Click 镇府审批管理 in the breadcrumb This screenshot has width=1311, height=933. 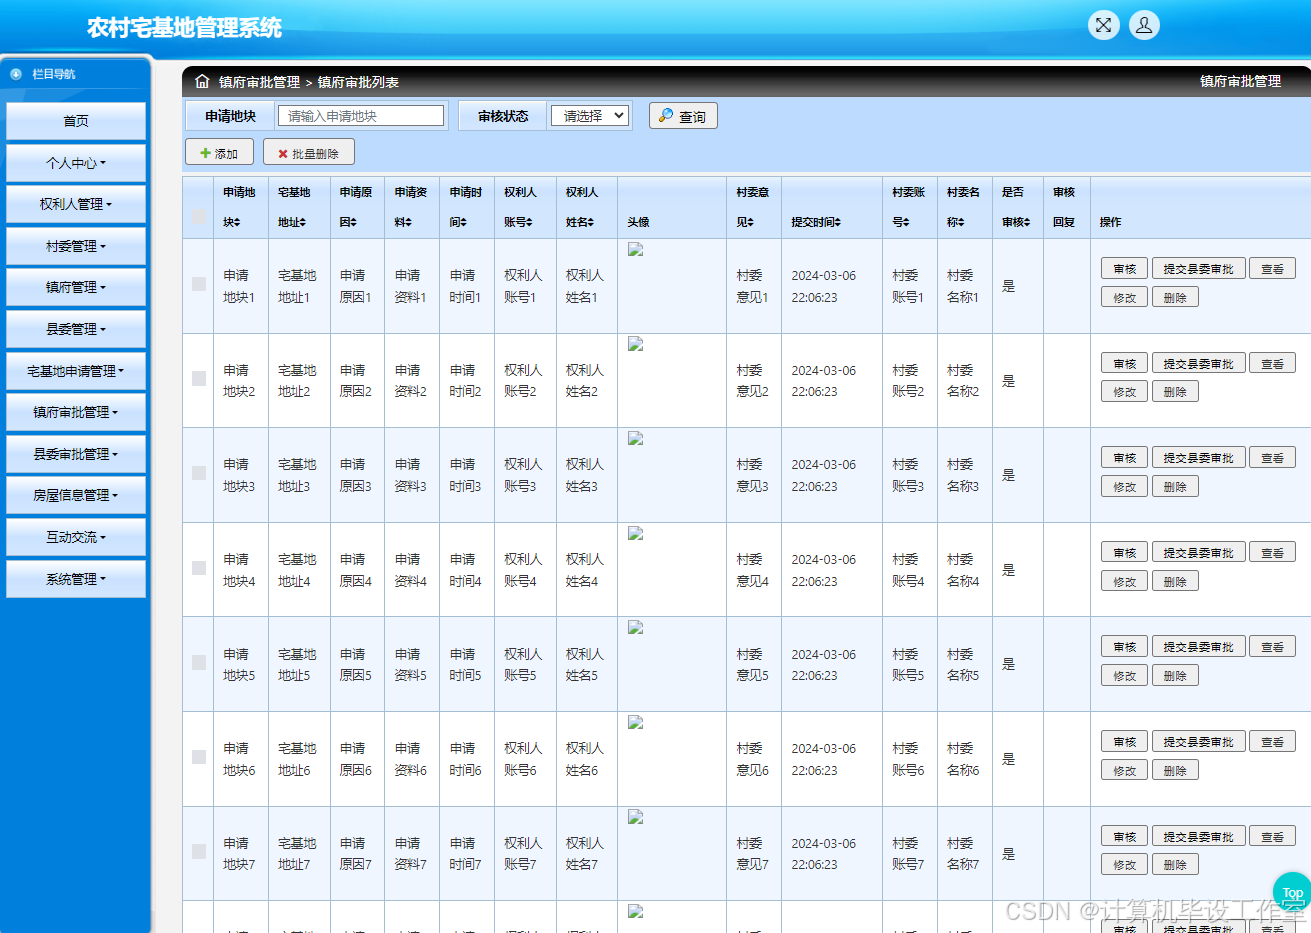tap(259, 82)
